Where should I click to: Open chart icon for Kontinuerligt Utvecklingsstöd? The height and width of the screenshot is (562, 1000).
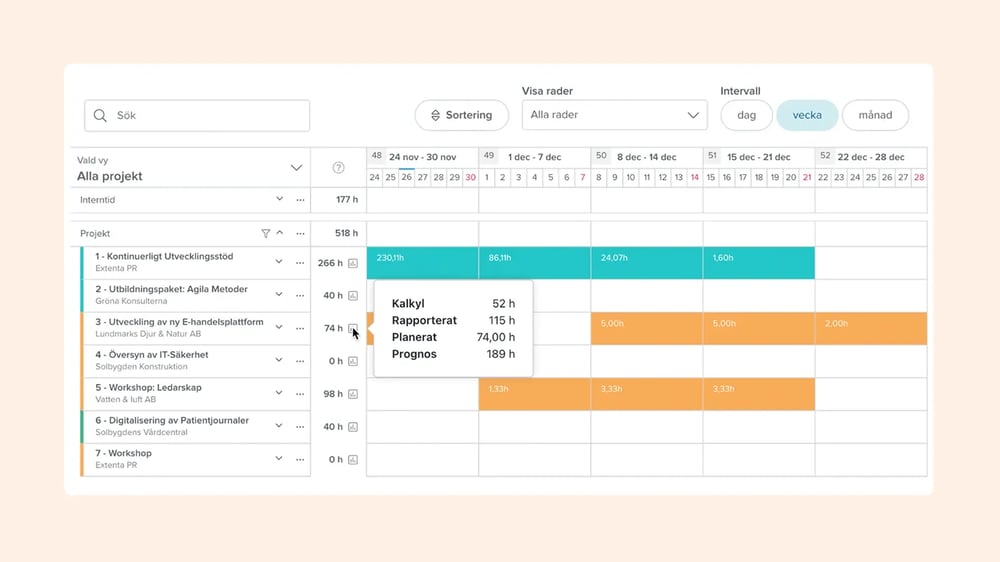(353, 264)
